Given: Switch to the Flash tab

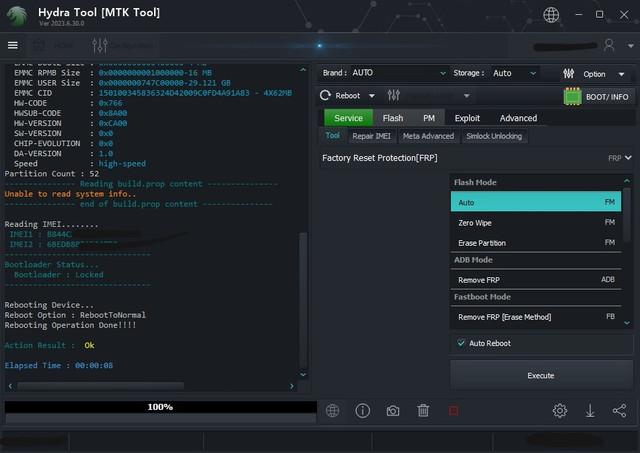Looking at the screenshot, I should point(393,118).
